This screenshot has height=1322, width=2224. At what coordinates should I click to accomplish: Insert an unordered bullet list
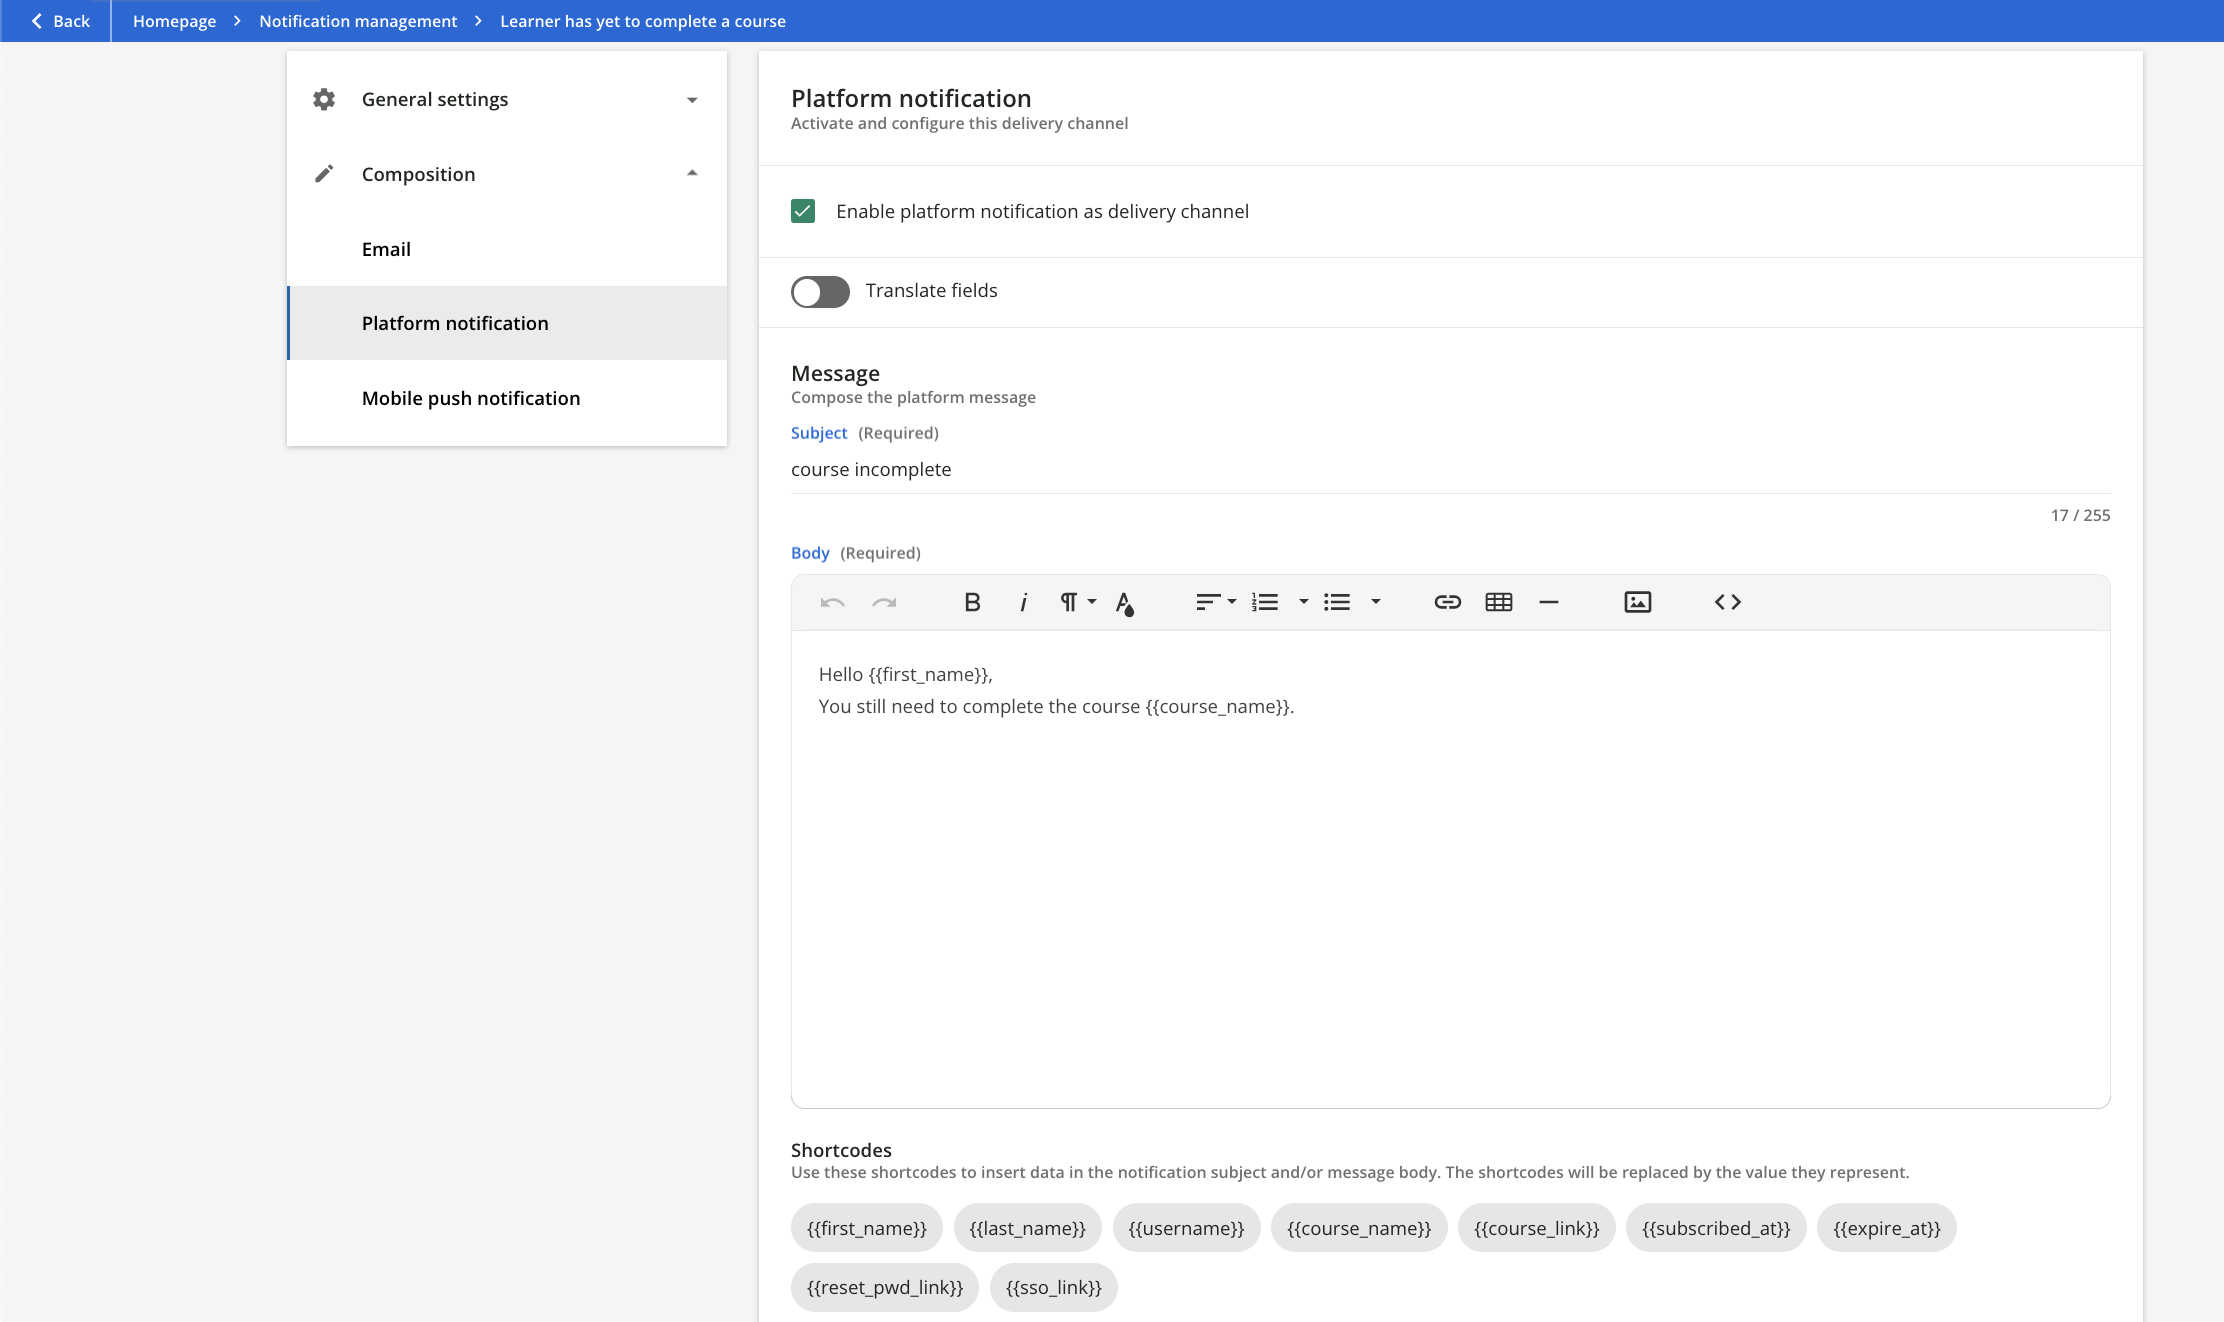(1337, 602)
